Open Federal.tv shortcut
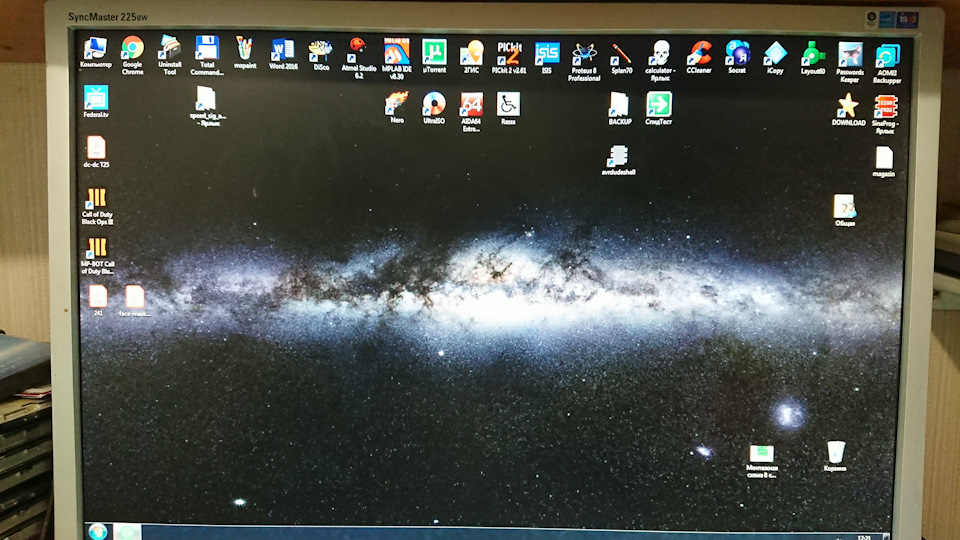Screen dimensions: 960x540 point(96,102)
